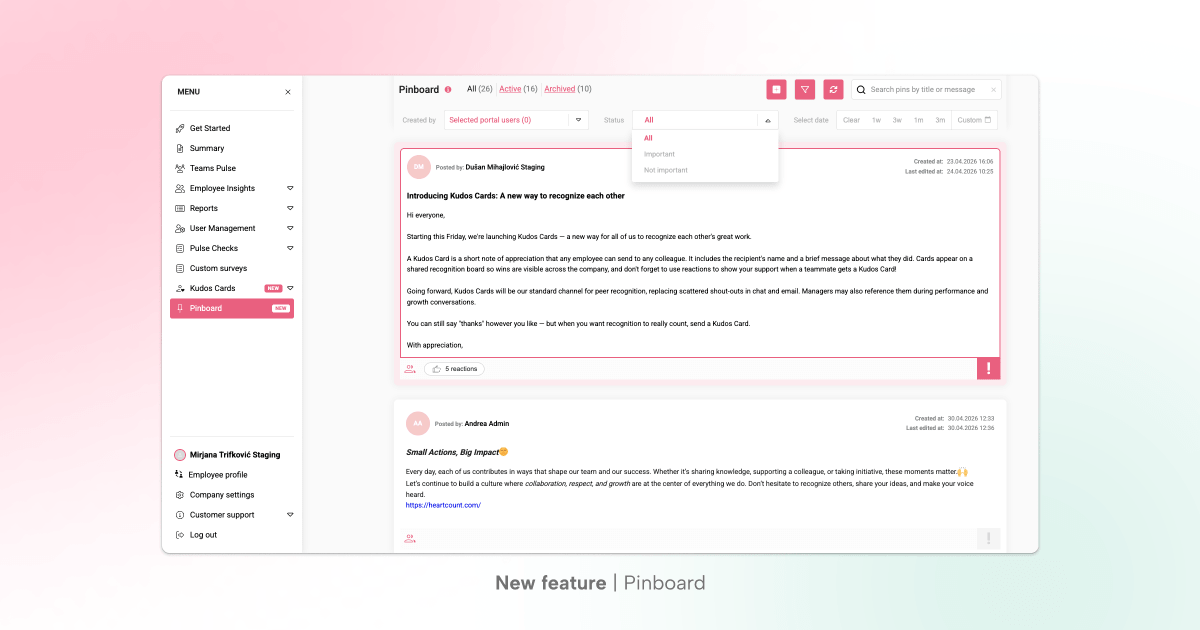Expand the Reports submenu arrow
This screenshot has width=1200, height=630.
(290, 208)
